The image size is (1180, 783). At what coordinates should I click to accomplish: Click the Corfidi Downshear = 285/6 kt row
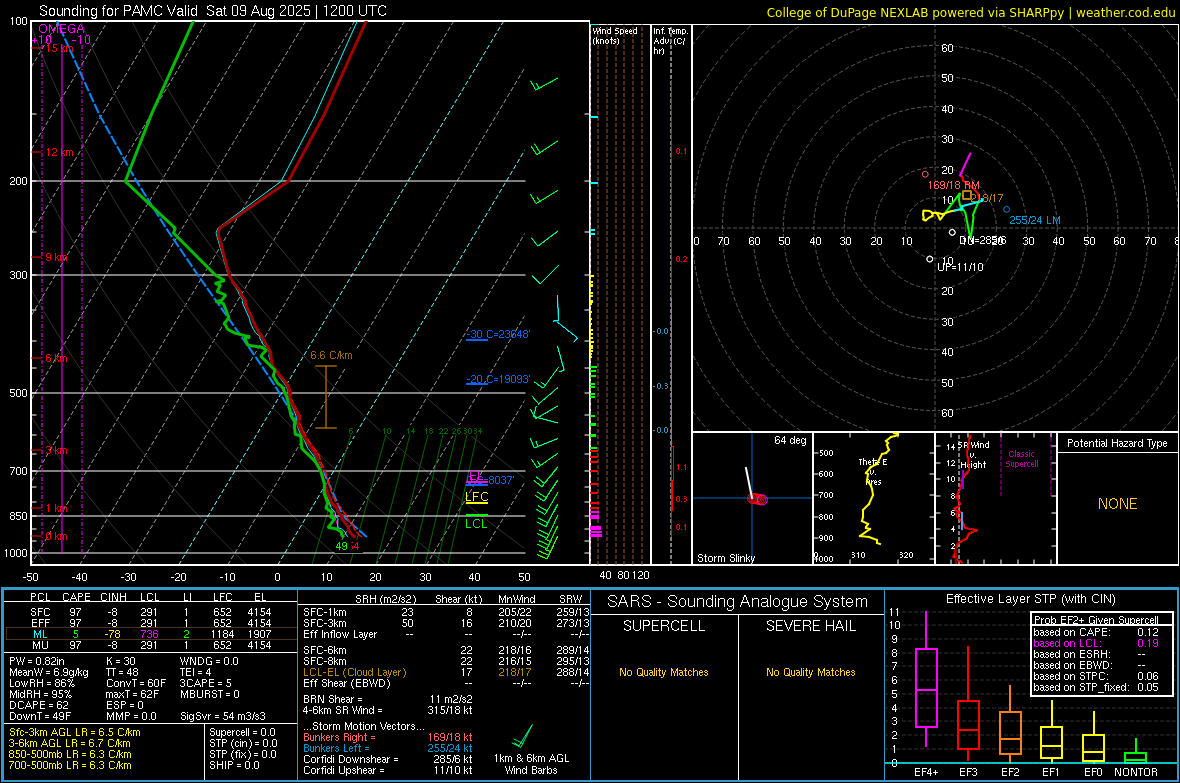pyautogui.click(x=388, y=760)
